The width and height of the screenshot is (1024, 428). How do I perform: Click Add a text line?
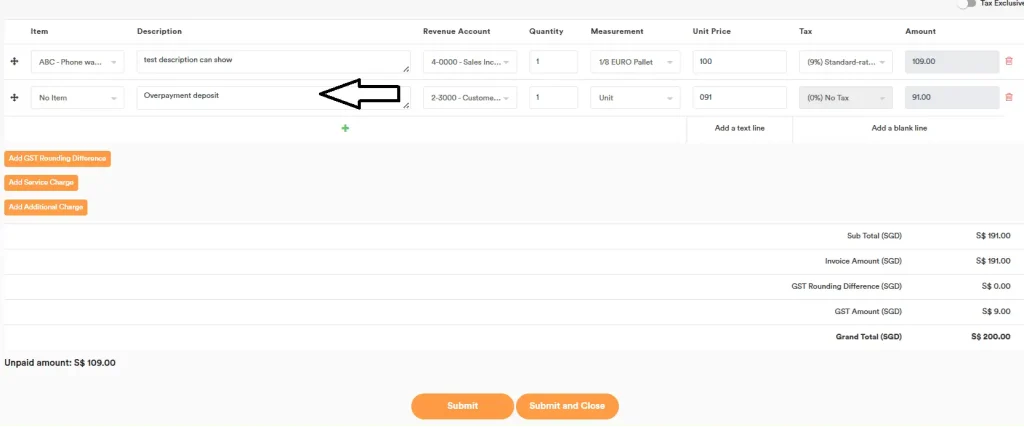739,128
